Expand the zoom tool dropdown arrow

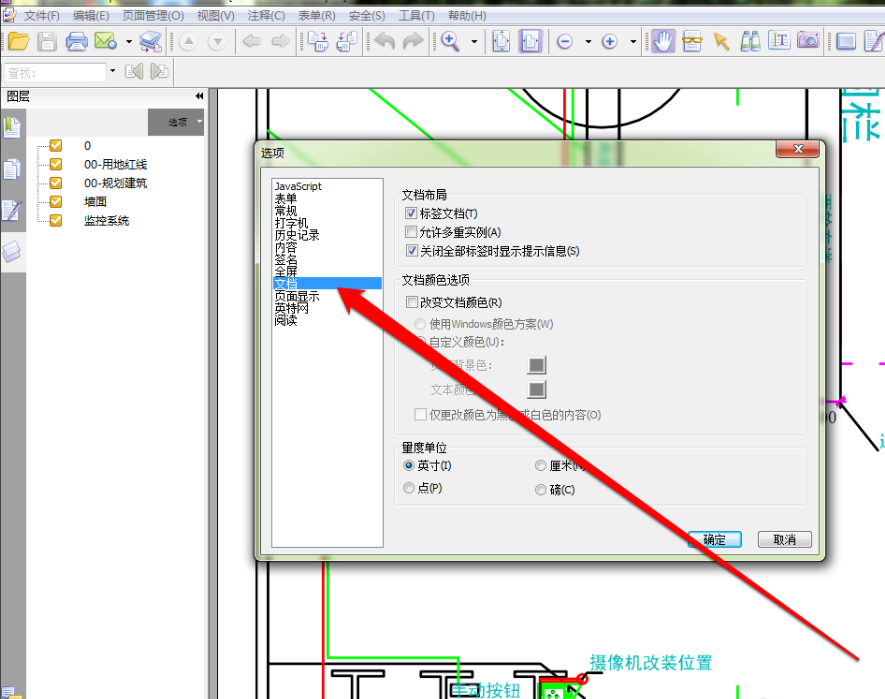pyautogui.click(x=474, y=41)
